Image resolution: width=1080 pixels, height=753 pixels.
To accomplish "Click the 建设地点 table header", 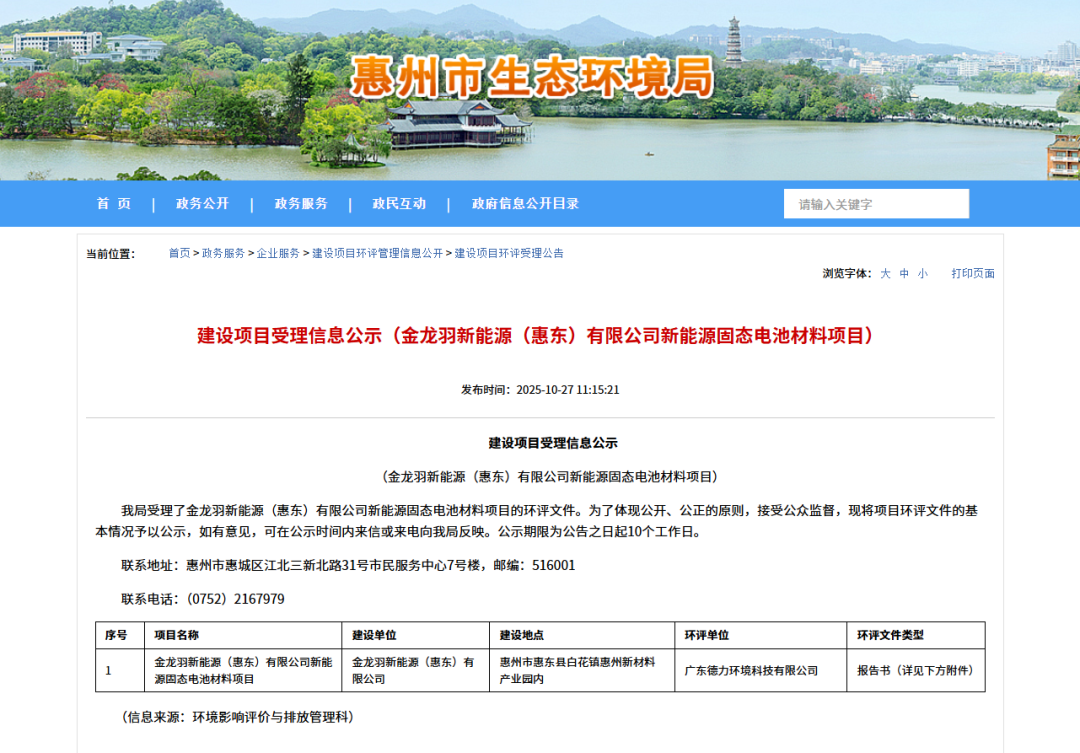I will coord(582,635).
